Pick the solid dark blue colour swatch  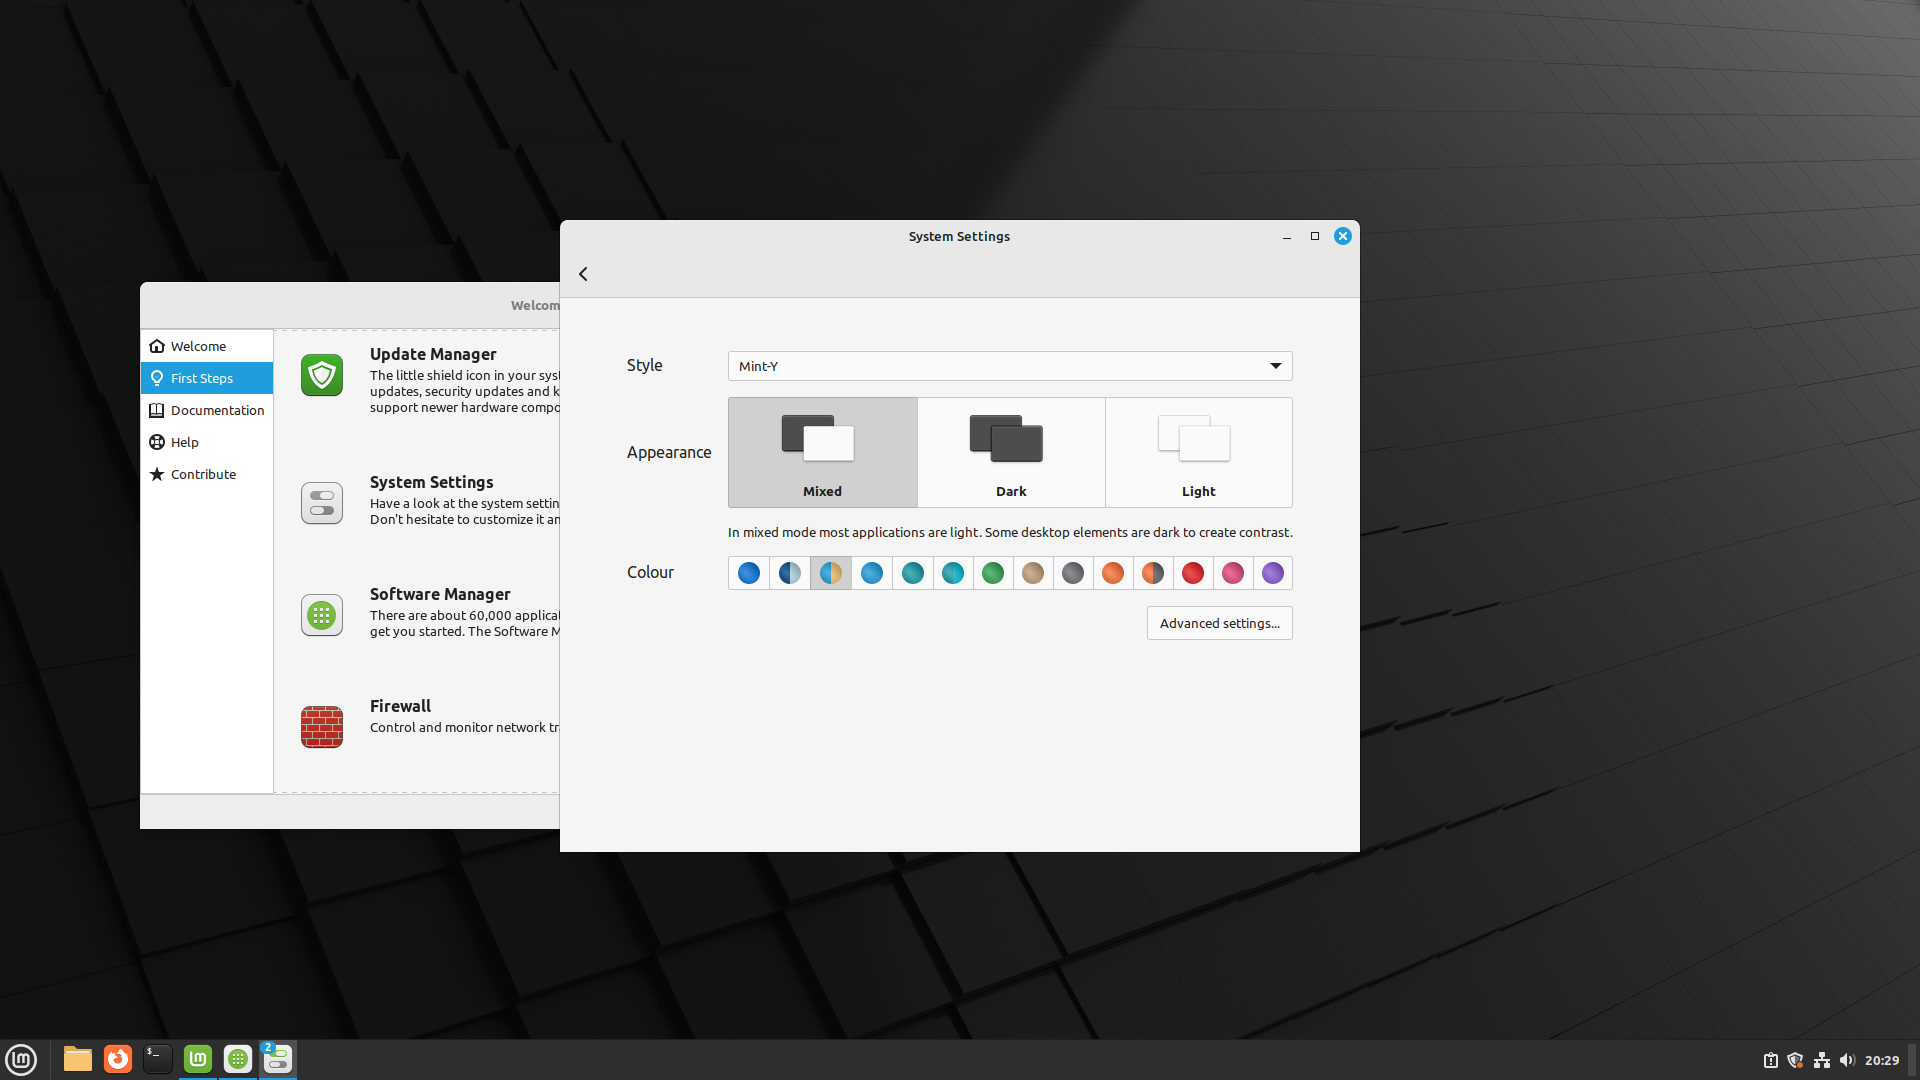coord(749,573)
